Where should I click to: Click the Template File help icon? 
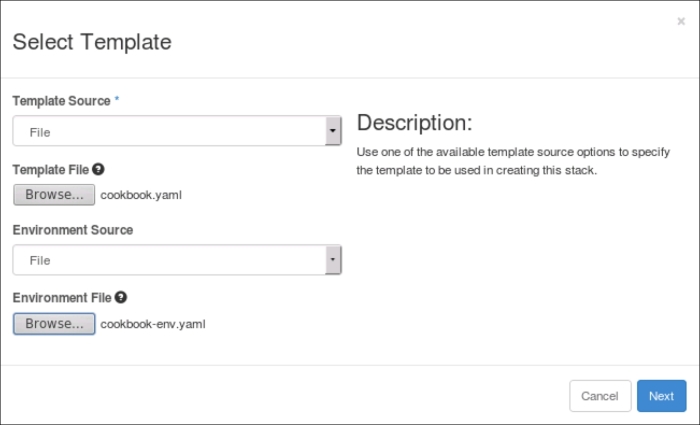99,169
